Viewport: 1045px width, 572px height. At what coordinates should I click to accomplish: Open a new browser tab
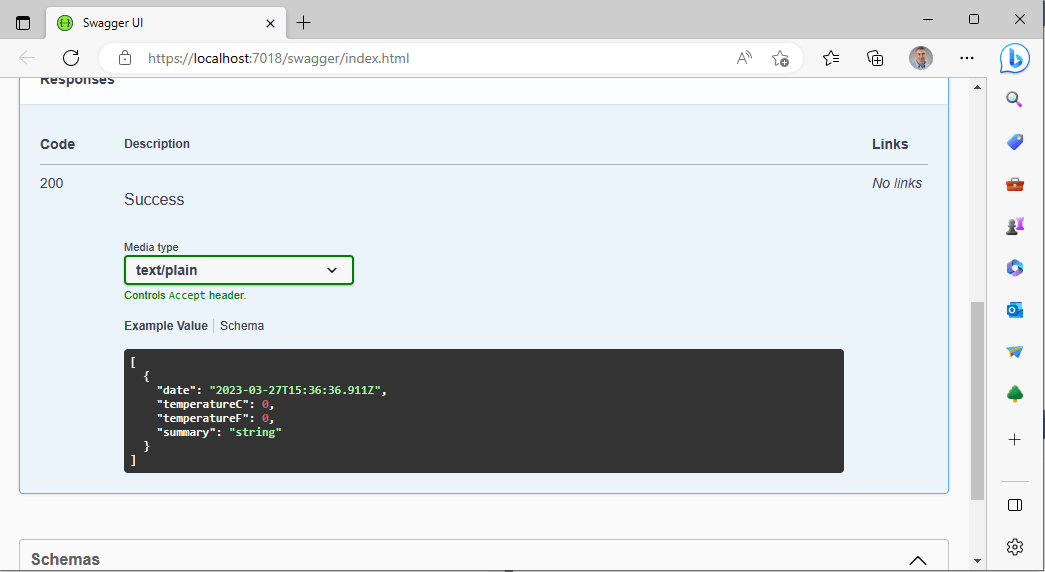[x=303, y=23]
